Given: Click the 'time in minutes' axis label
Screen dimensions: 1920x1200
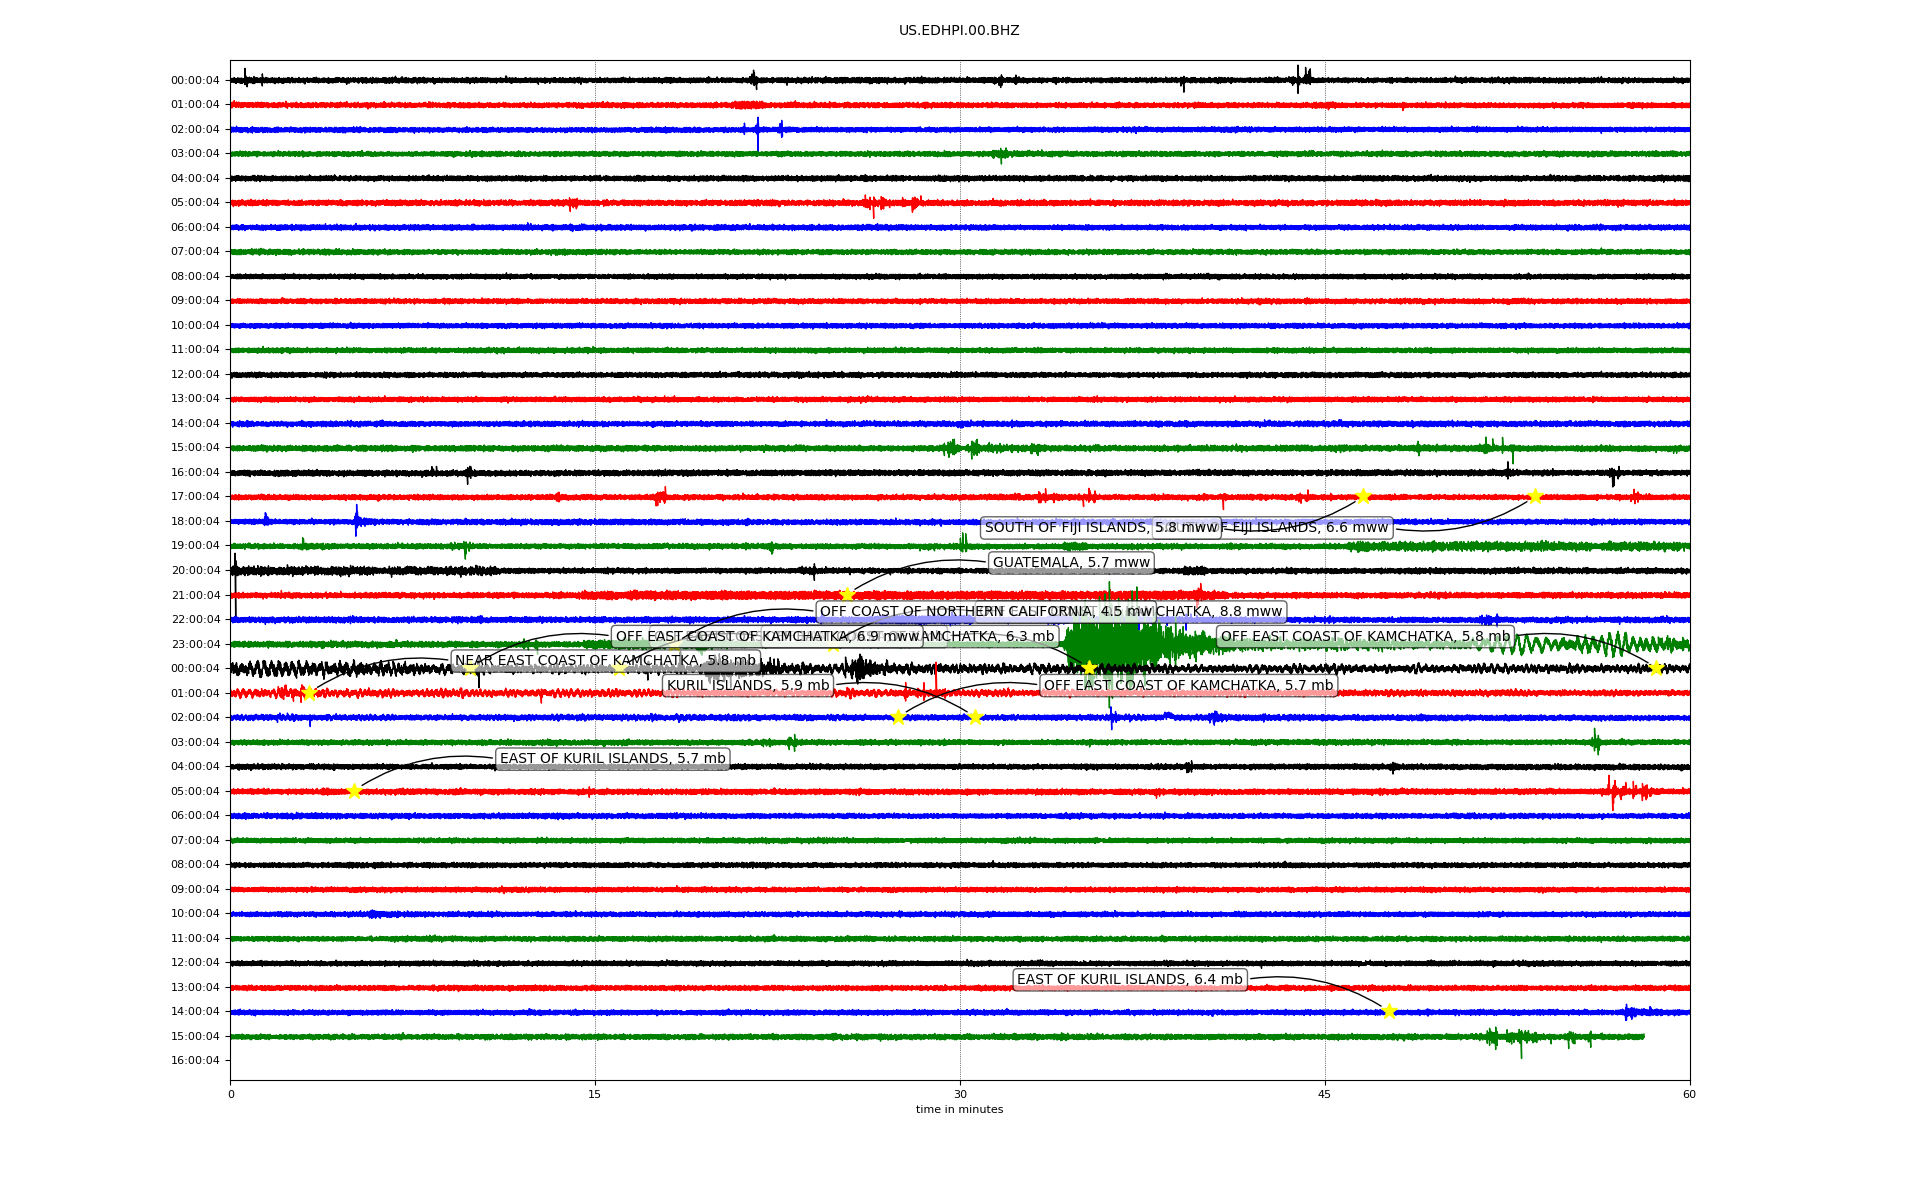Looking at the screenshot, I should pyautogui.click(x=959, y=1109).
